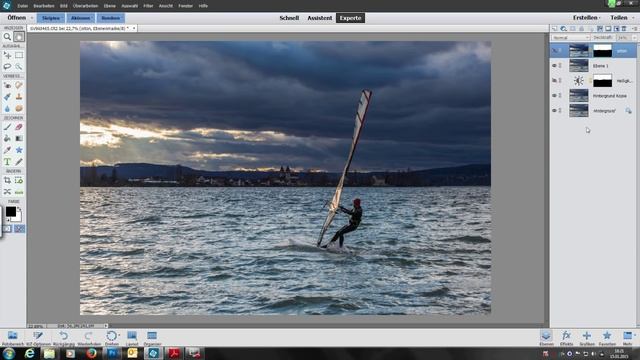
Task: Open the Skripte dropdown button
Action: 51,18
